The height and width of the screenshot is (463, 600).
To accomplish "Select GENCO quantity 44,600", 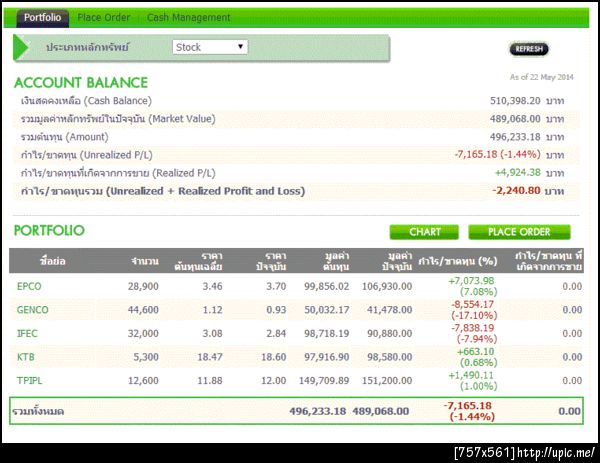I will click(143, 310).
